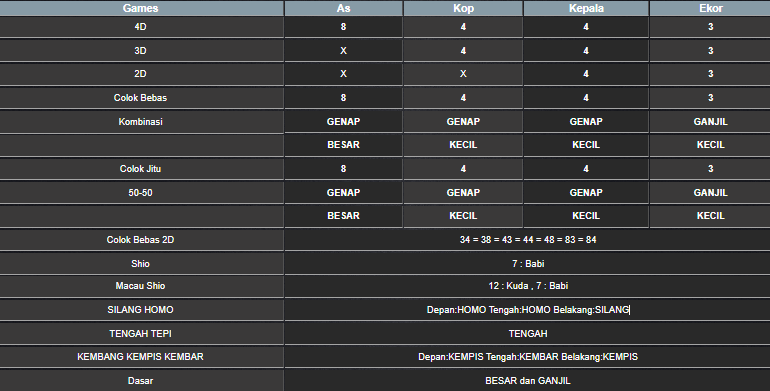Click the Ekor value 3 in 4D row
Screen dimensions: 770x391
[x=710, y=27]
